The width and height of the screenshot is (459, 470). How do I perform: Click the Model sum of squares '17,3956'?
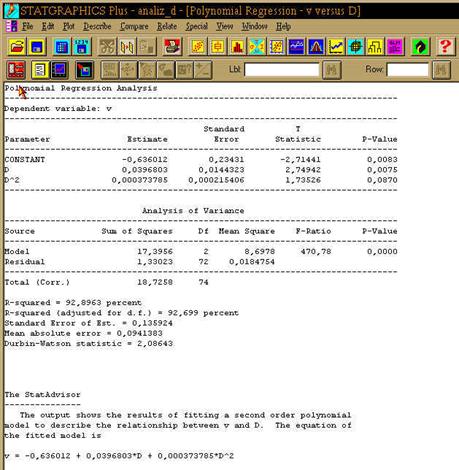pyautogui.click(x=155, y=252)
